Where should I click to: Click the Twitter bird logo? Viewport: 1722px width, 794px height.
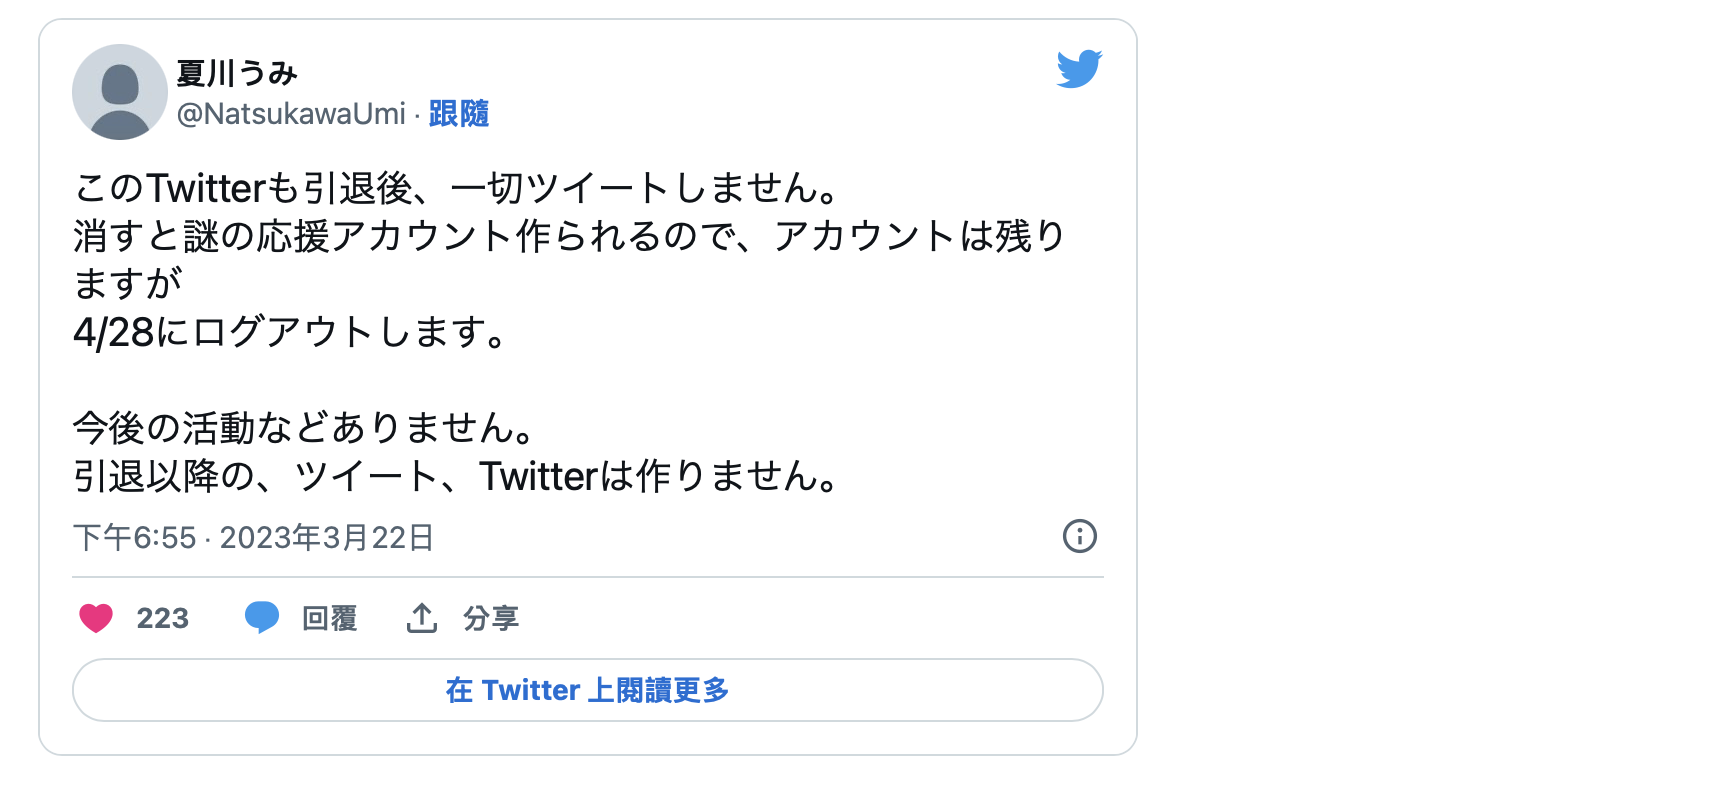pyautogui.click(x=1079, y=69)
